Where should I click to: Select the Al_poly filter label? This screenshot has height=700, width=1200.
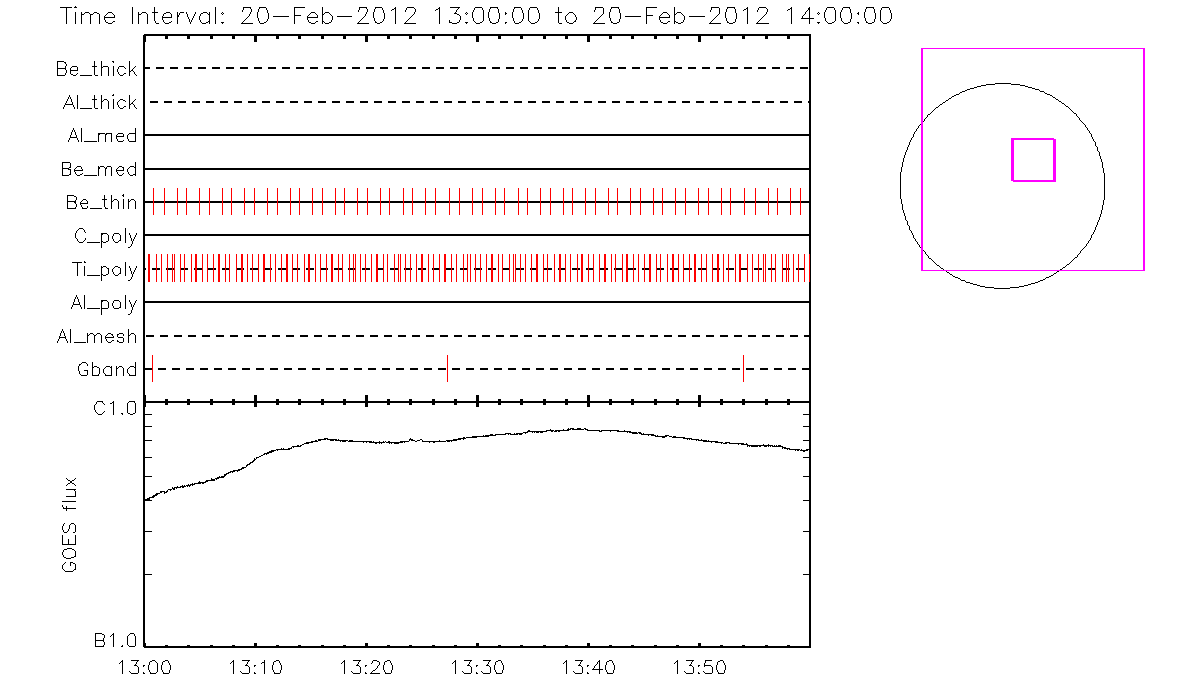click(x=103, y=303)
